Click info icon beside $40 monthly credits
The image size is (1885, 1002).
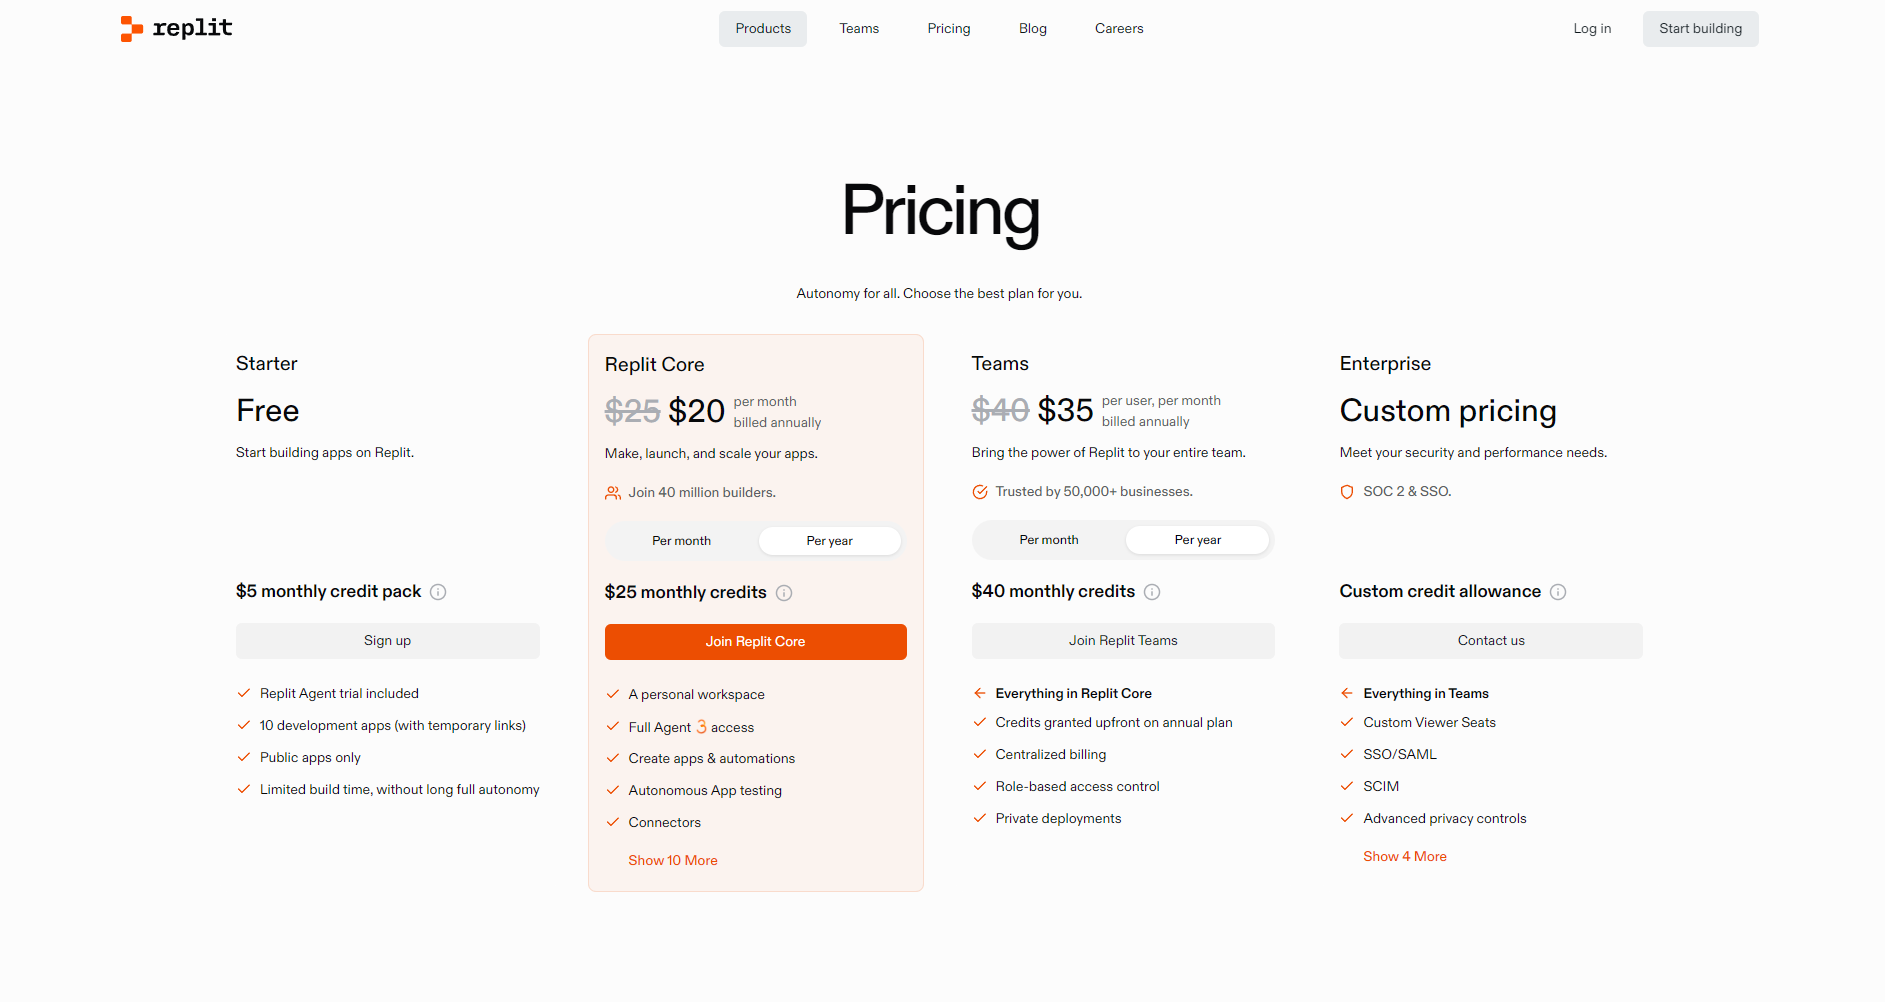coord(1152,592)
